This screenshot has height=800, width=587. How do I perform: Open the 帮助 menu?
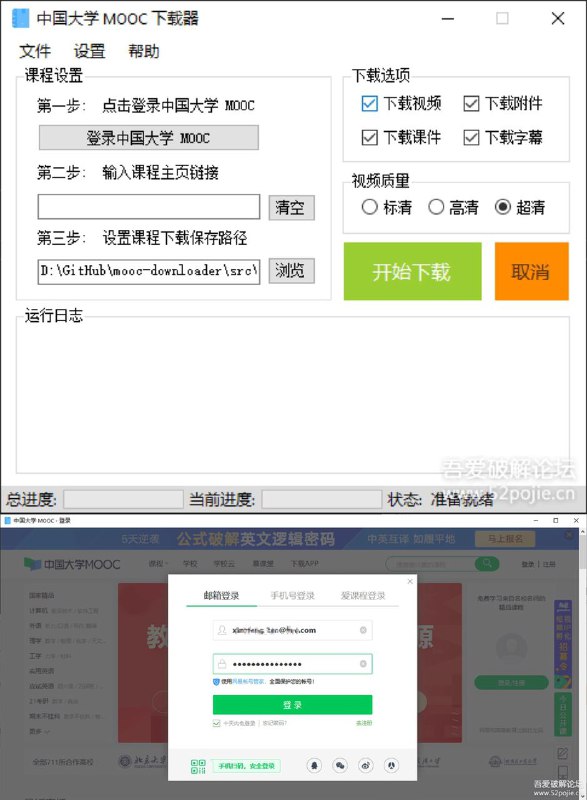(x=143, y=51)
